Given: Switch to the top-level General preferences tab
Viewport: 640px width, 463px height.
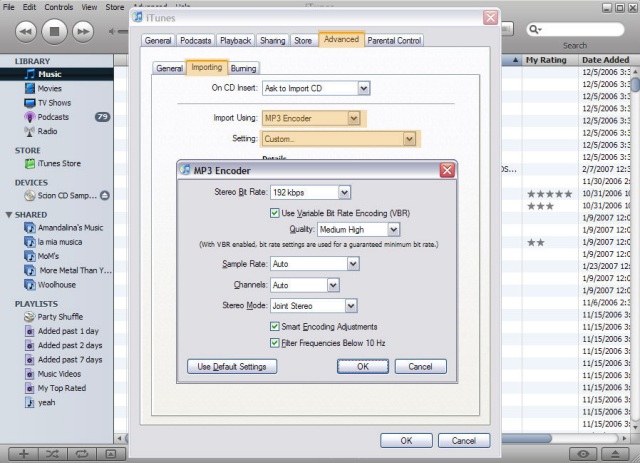Looking at the screenshot, I should point(158,40).
